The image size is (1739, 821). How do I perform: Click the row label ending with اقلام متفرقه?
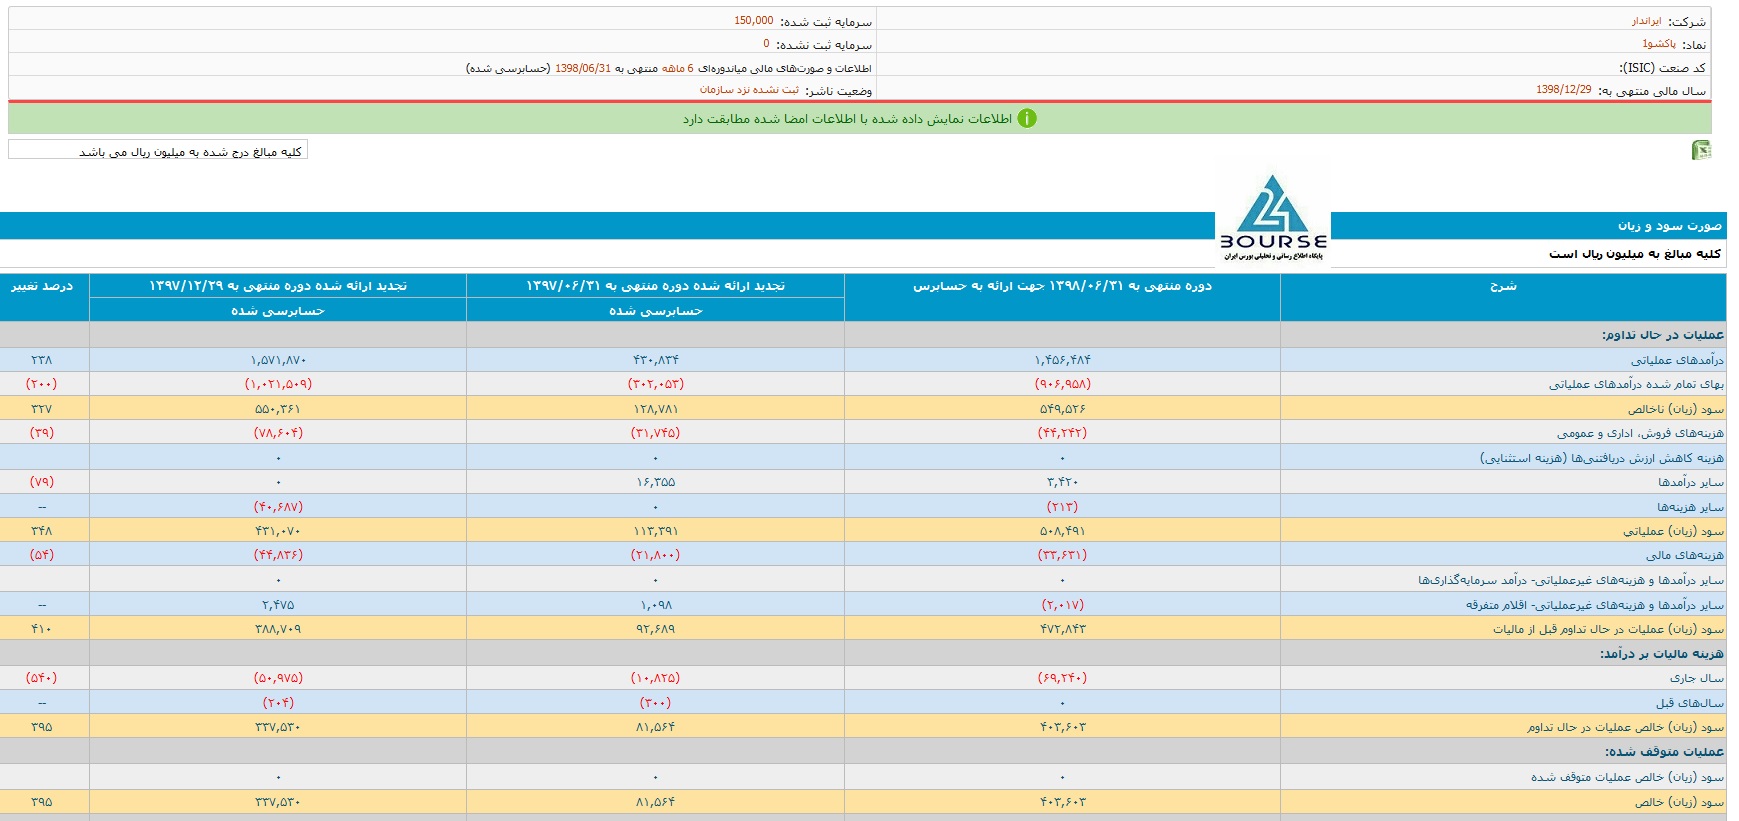[x=1595, y=605]
